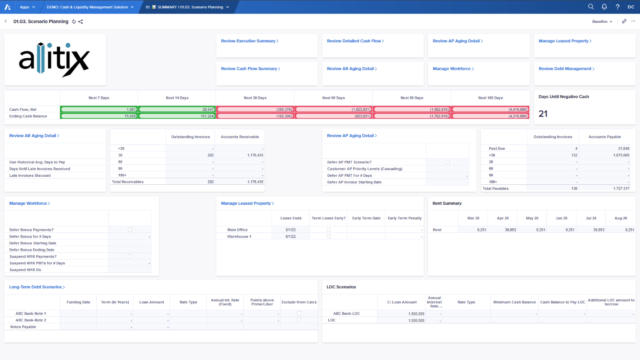The width and height of the screenshot is (640, 360).
Task: Toggle the Defer AP PMT Scenario checkbox
Action: click(447, 162)
